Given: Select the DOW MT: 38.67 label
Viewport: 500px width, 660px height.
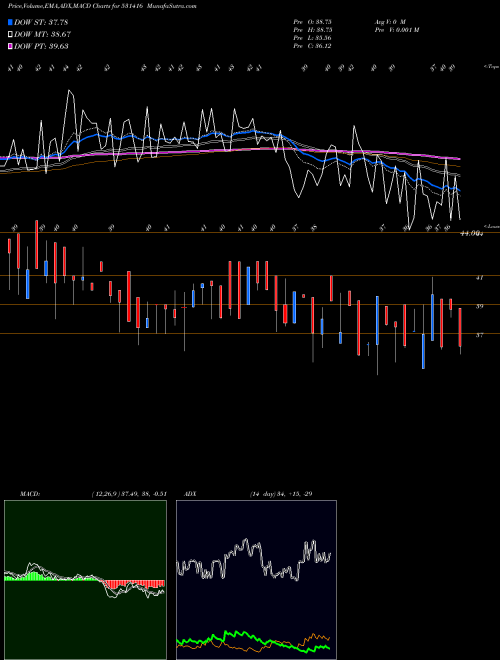Looking at the screenshot, I should tap(43, 34).
